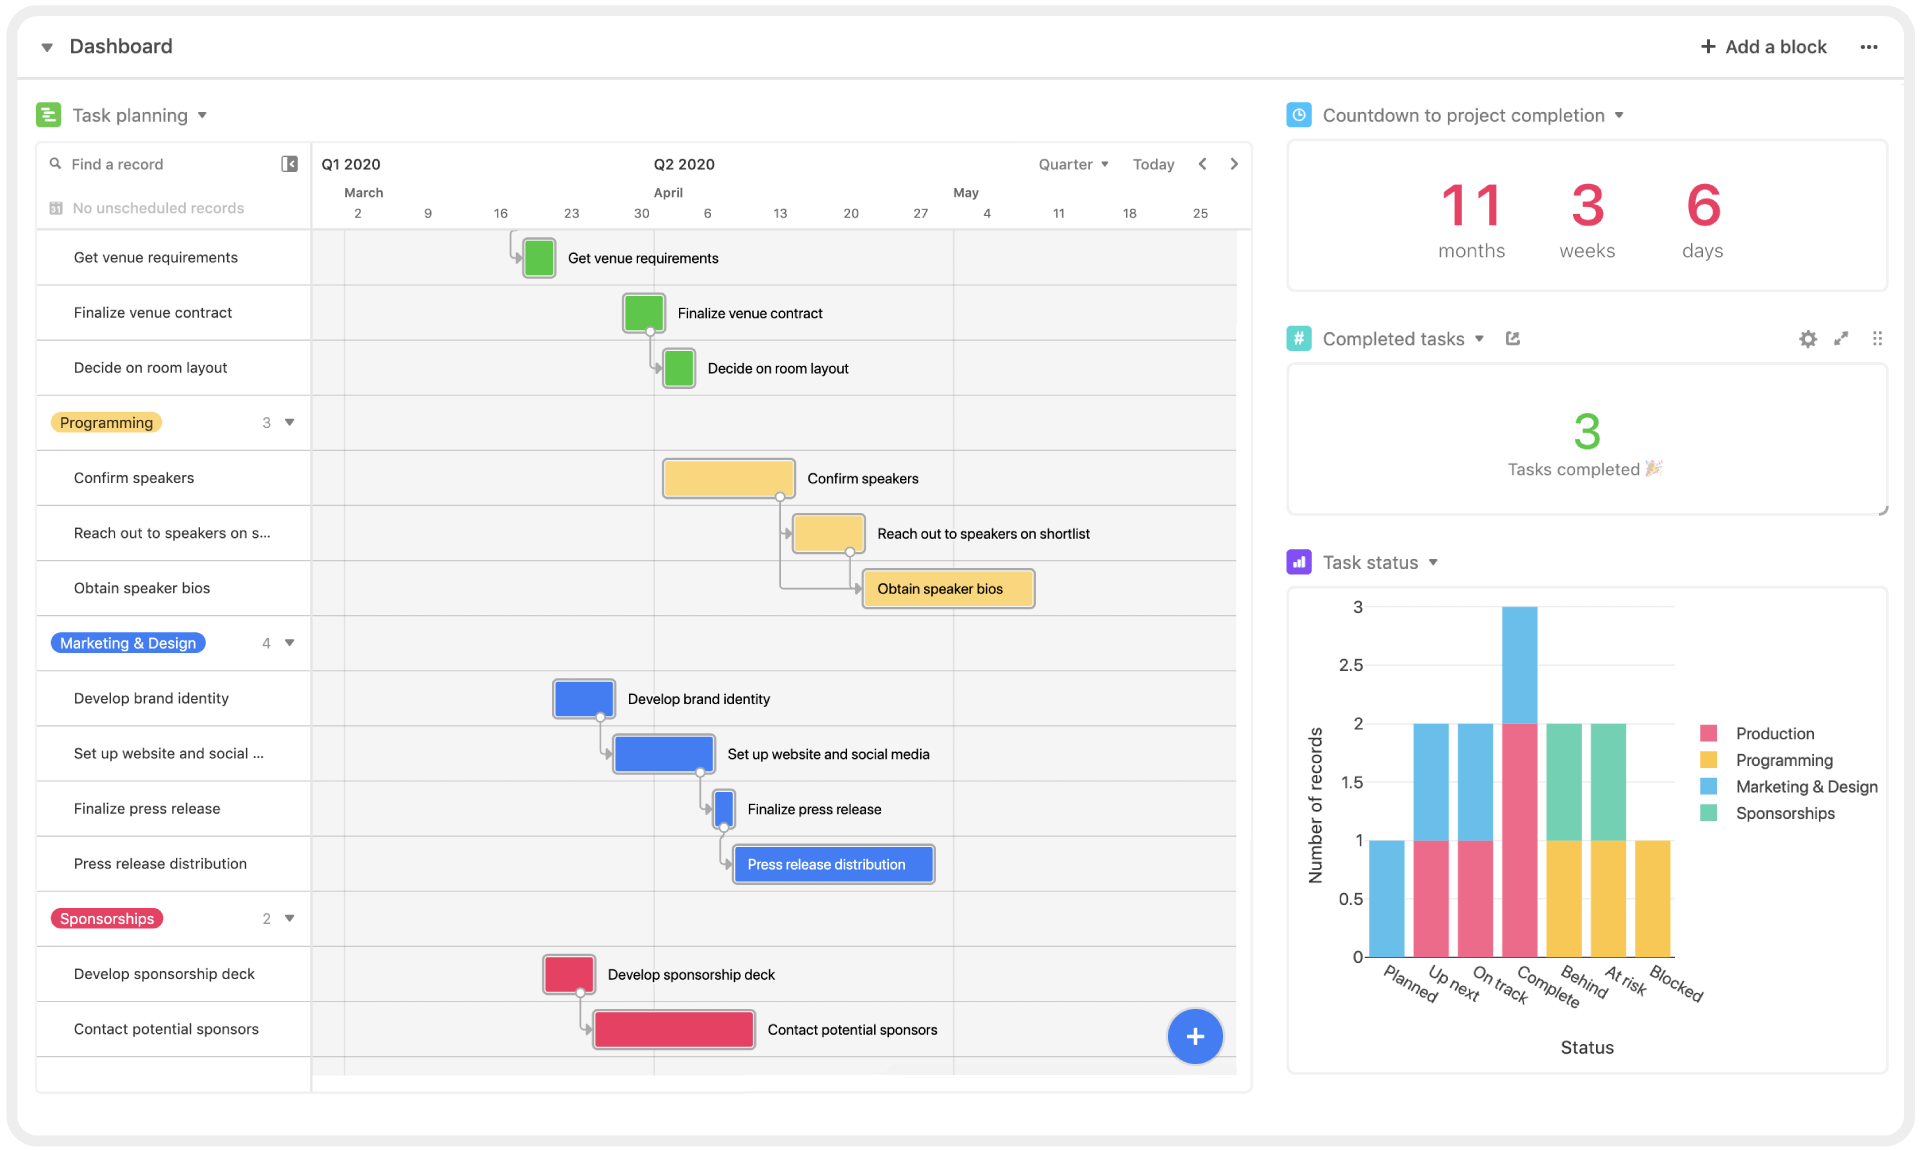Go to previous period with left chevron

pos(1203,164)
